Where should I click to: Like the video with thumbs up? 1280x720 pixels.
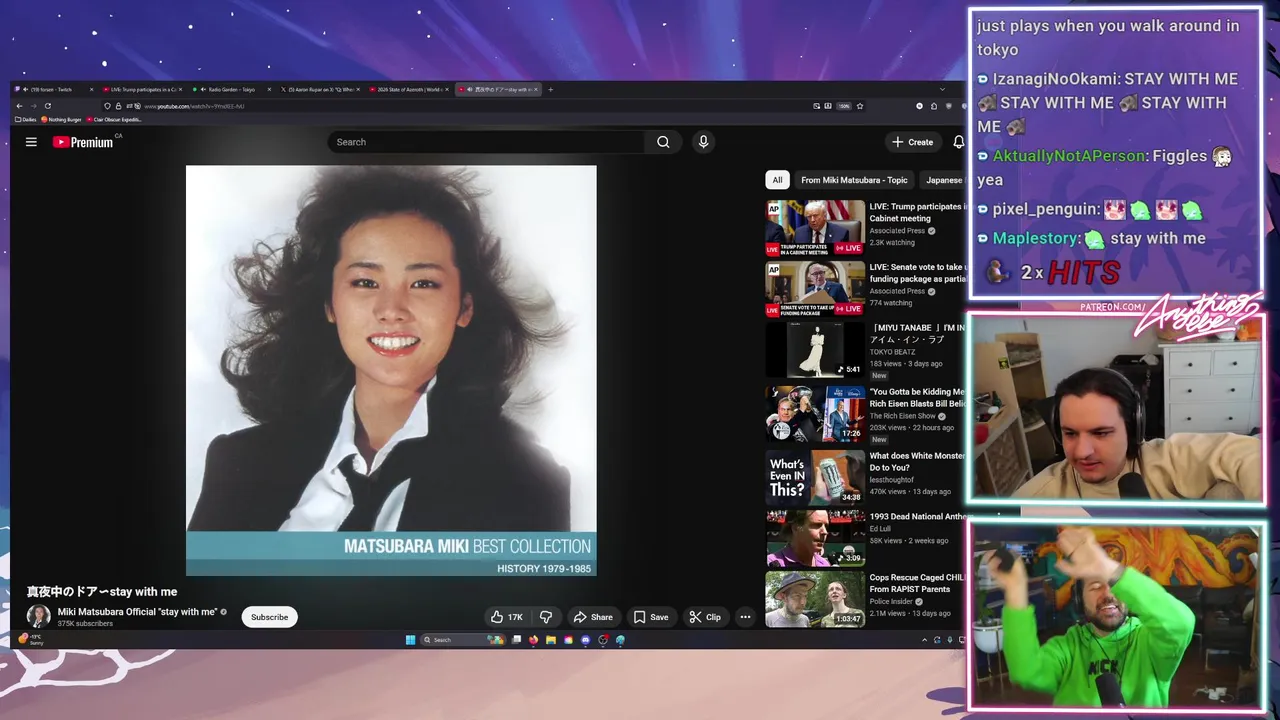point(506,617)
